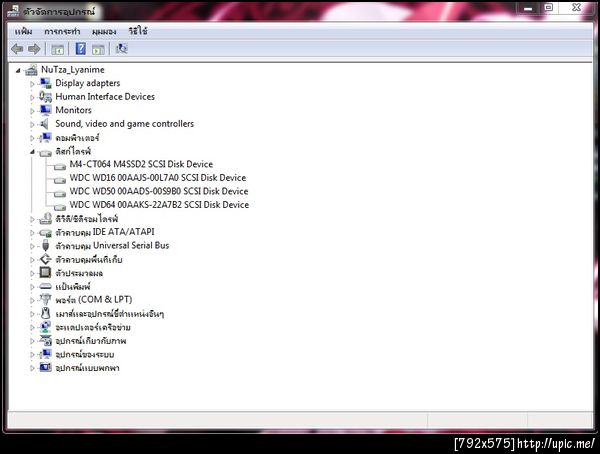Viewport: 600px width, 454px height.
Task: Select the ตัวประมวลผล processors label
Action: point(79,273)
